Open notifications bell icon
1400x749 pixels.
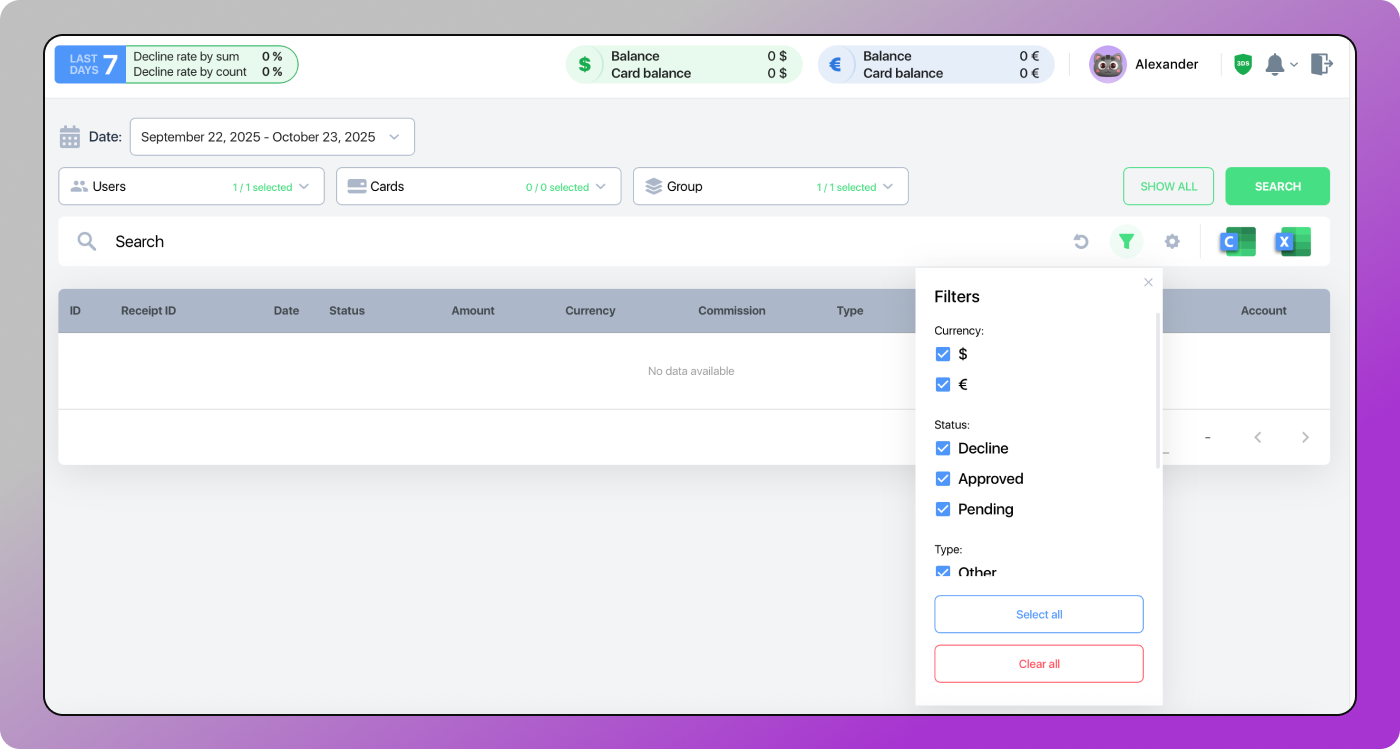click(1274, 64)
